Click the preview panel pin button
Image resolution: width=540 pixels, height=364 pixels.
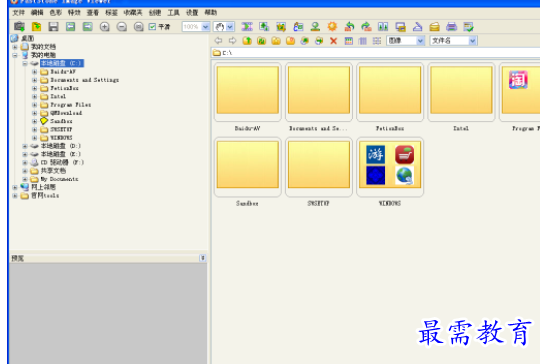[202, 258]
